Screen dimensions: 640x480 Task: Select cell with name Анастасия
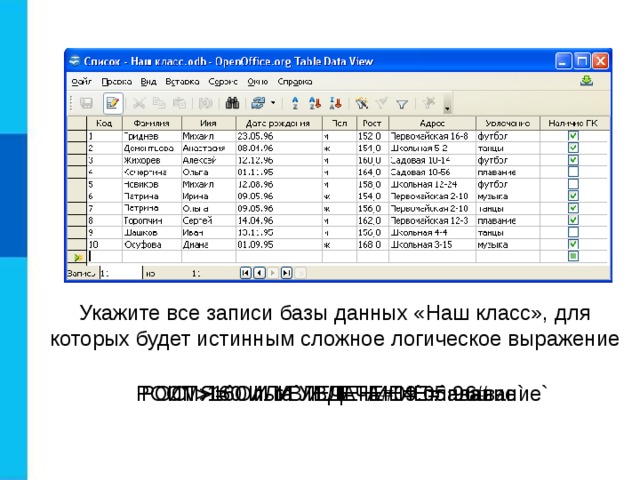point(209,148)
